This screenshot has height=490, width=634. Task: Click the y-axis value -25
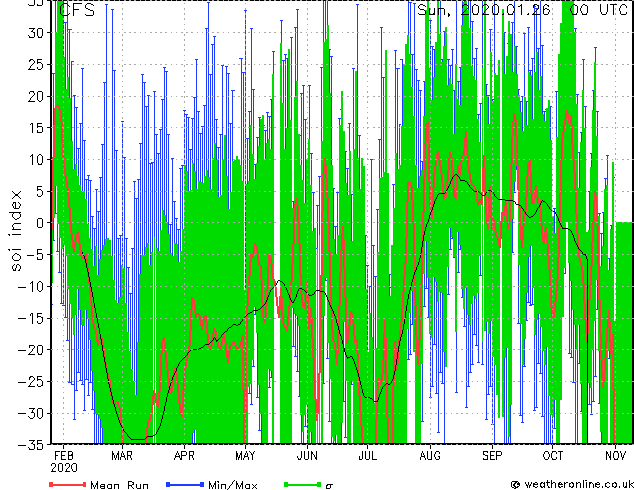pyautogui.click(x=31, y=382)
